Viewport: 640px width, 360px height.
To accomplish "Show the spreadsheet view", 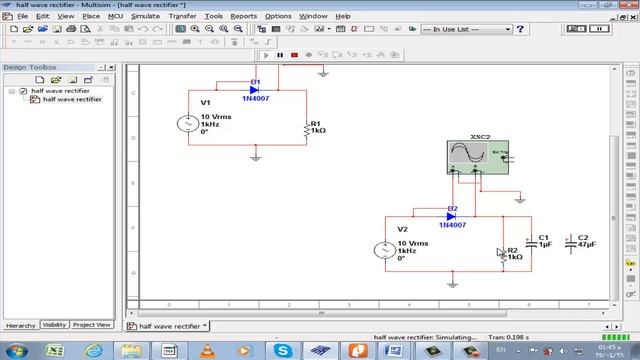I will [x=276, y=29].
